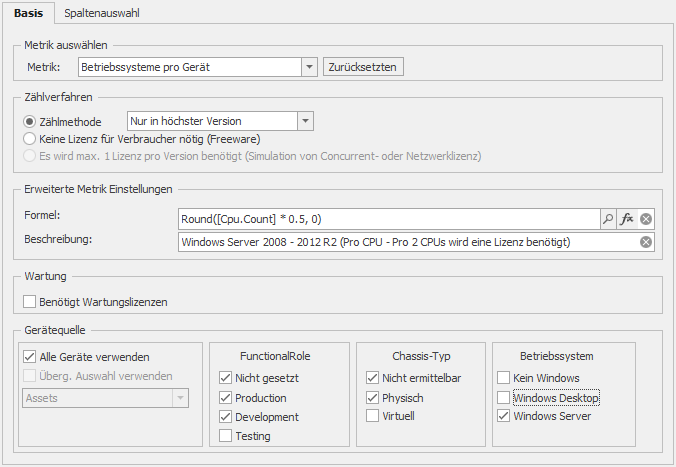Open the Metrik dropdown arrow
676x467 pixels.
pos(309,67)
